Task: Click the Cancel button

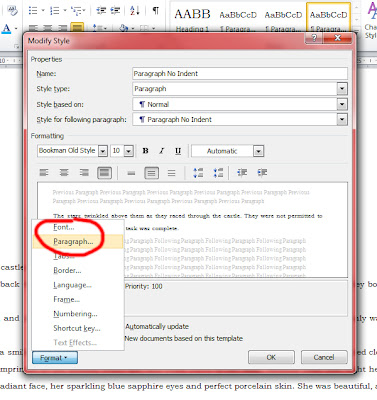Action: pos(324,357)
